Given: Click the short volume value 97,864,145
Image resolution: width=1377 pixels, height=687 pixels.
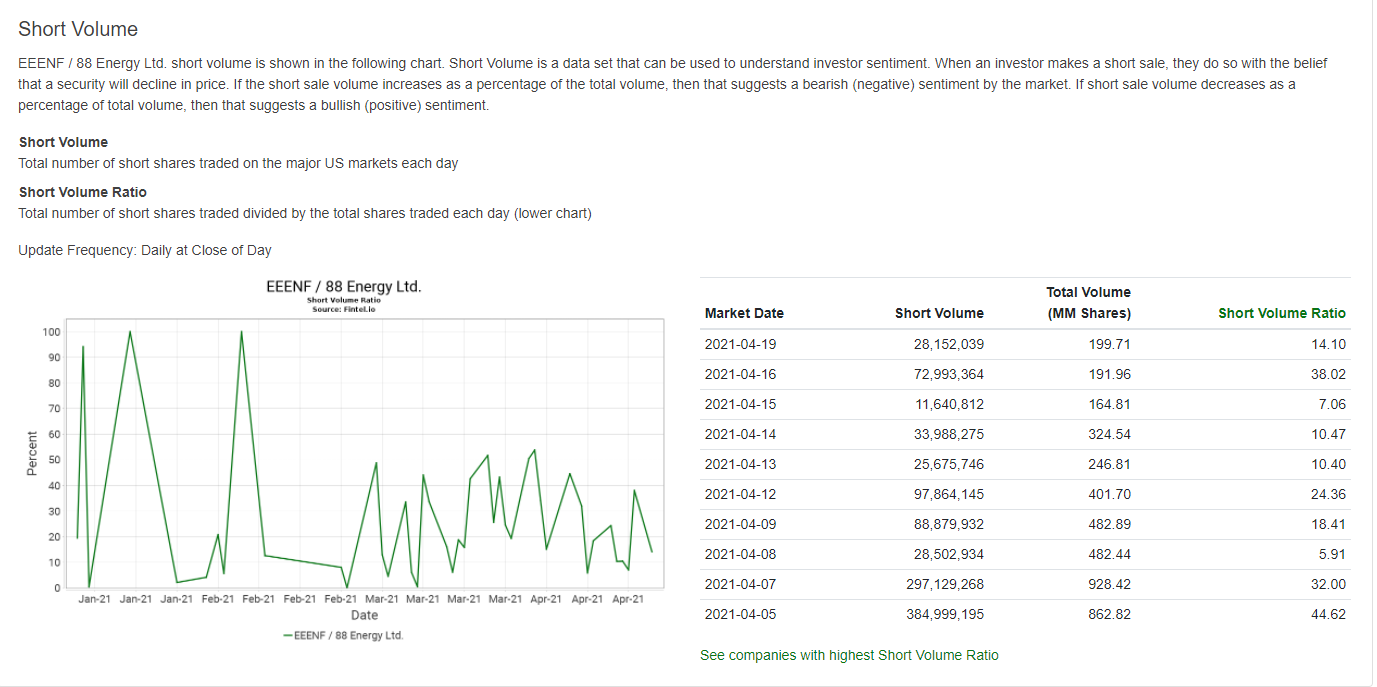Looking at the screenshot, I should pos(948,494).
